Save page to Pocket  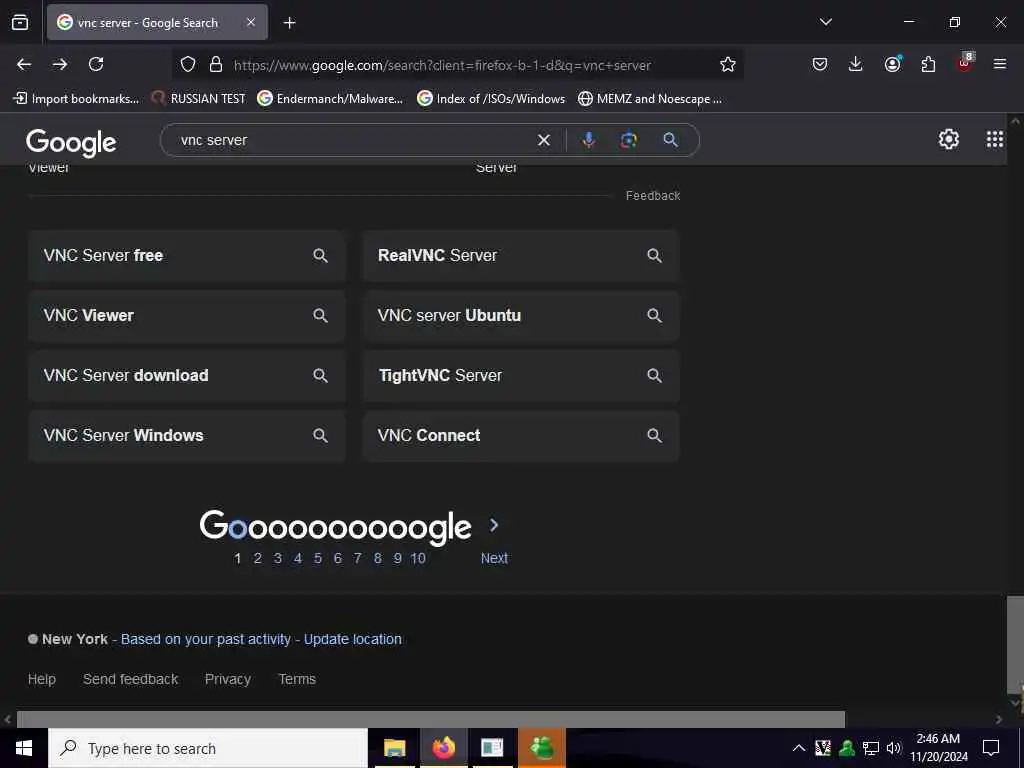(x=820, y=64)
